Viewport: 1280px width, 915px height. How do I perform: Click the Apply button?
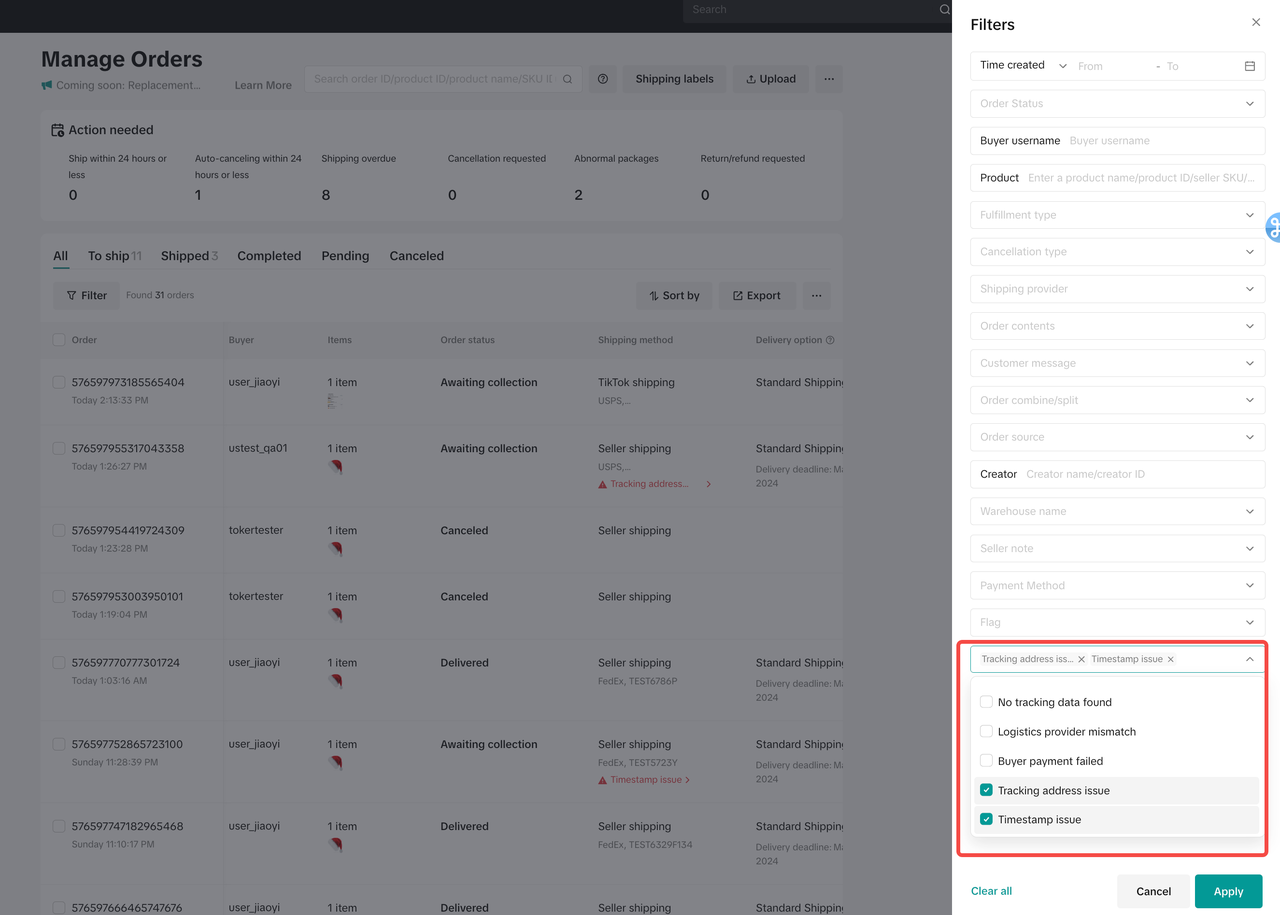click(1228, 891)
